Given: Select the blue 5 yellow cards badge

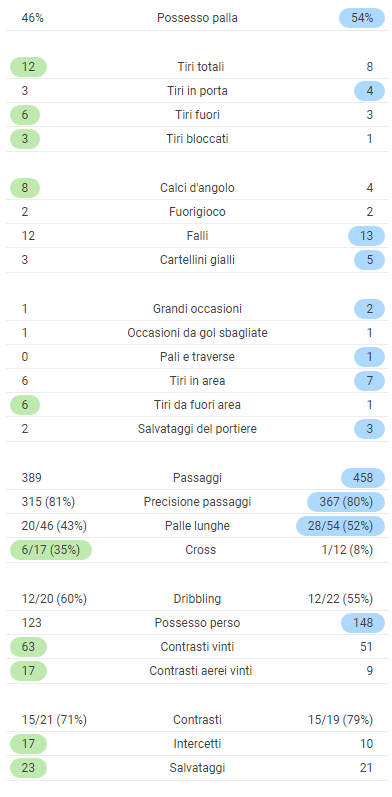Looking at the screenshot, I should click(370, 260).
